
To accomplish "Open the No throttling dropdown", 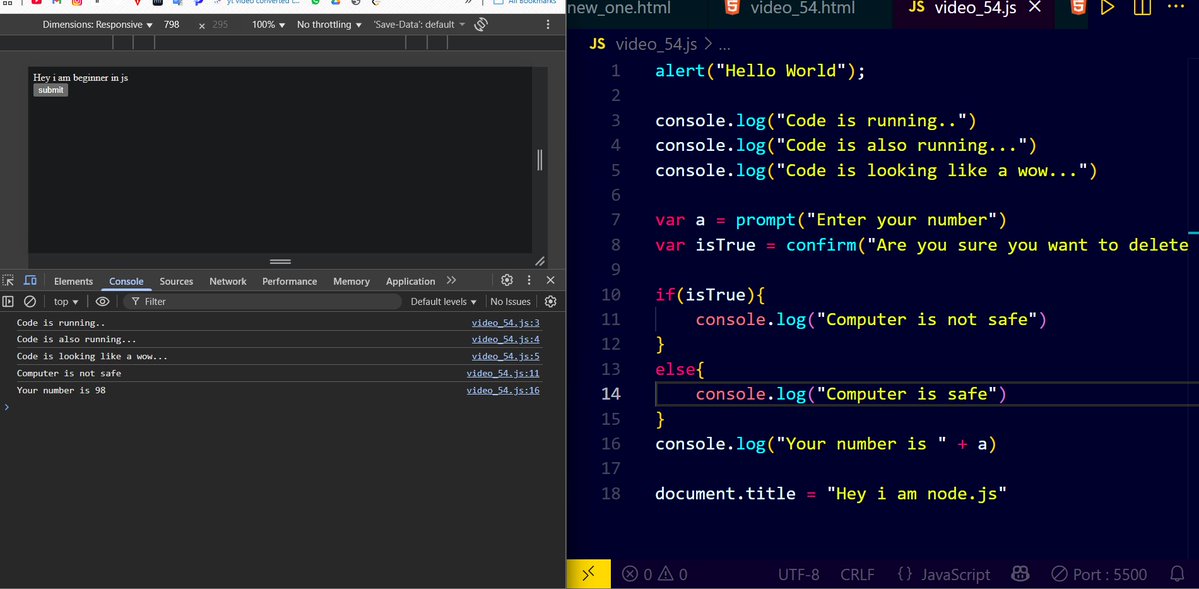I will tap(330, 24).
